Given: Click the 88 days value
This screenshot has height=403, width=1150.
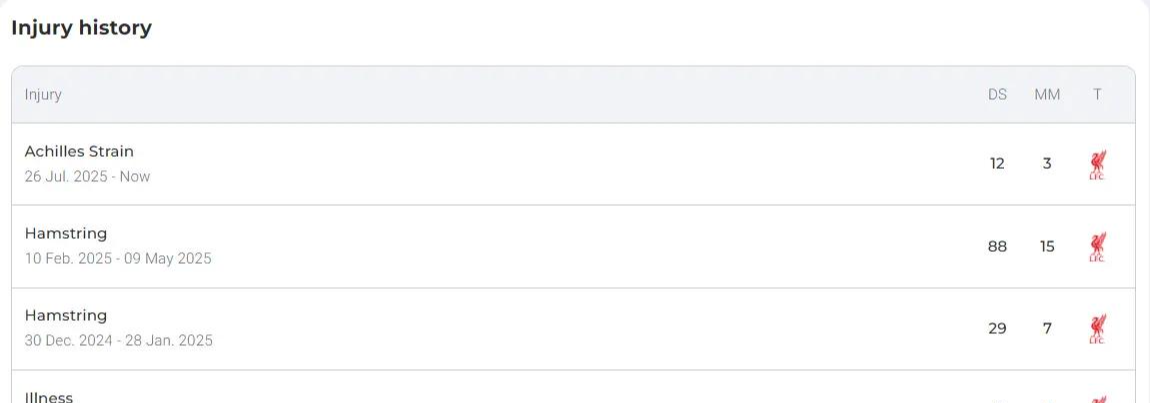Looking at the screenshot, I should [x=997, y=247].
